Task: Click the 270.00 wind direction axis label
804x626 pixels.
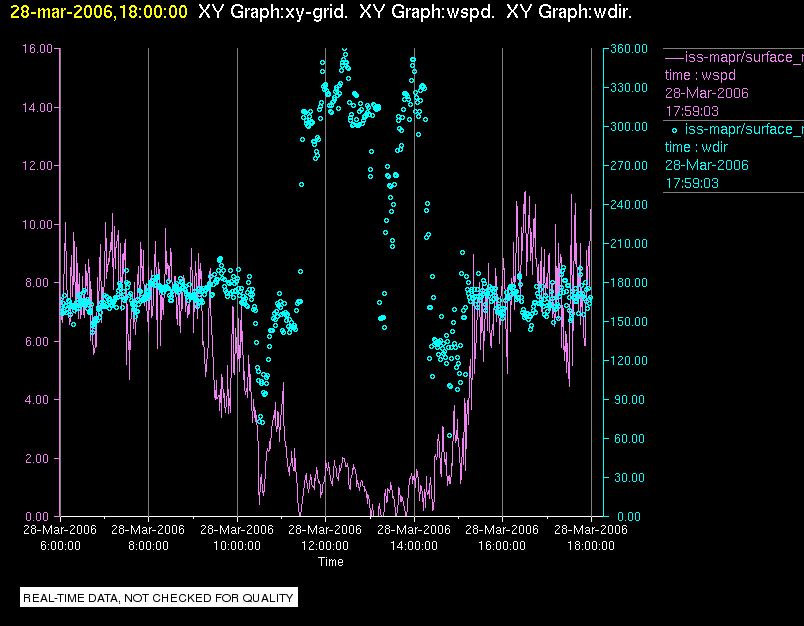Action: coord(629,166)
